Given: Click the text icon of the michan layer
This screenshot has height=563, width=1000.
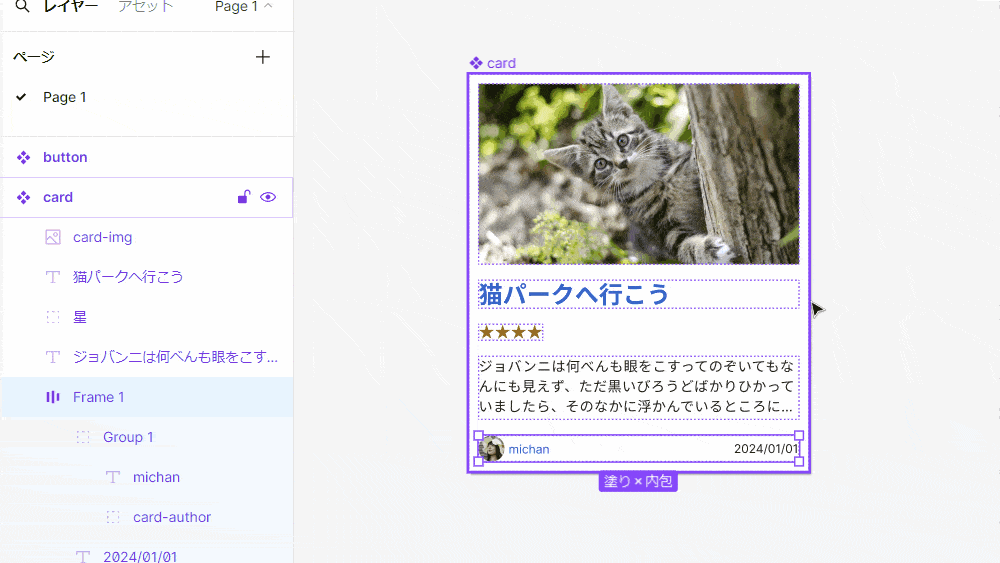Looking at the screenshot, I should [113, 477].
